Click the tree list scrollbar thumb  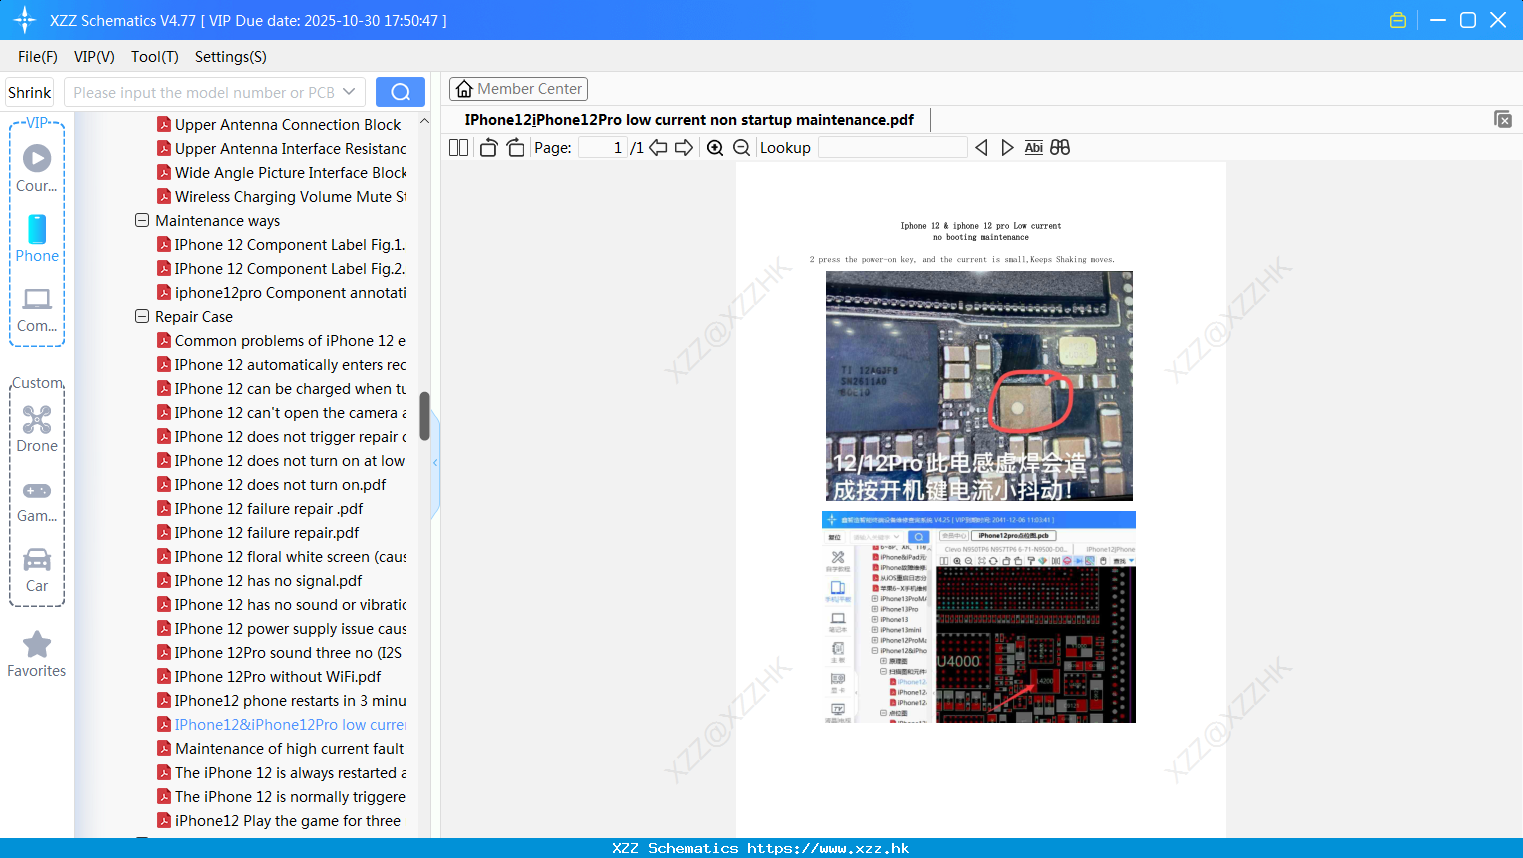click(x=424, y=416)
